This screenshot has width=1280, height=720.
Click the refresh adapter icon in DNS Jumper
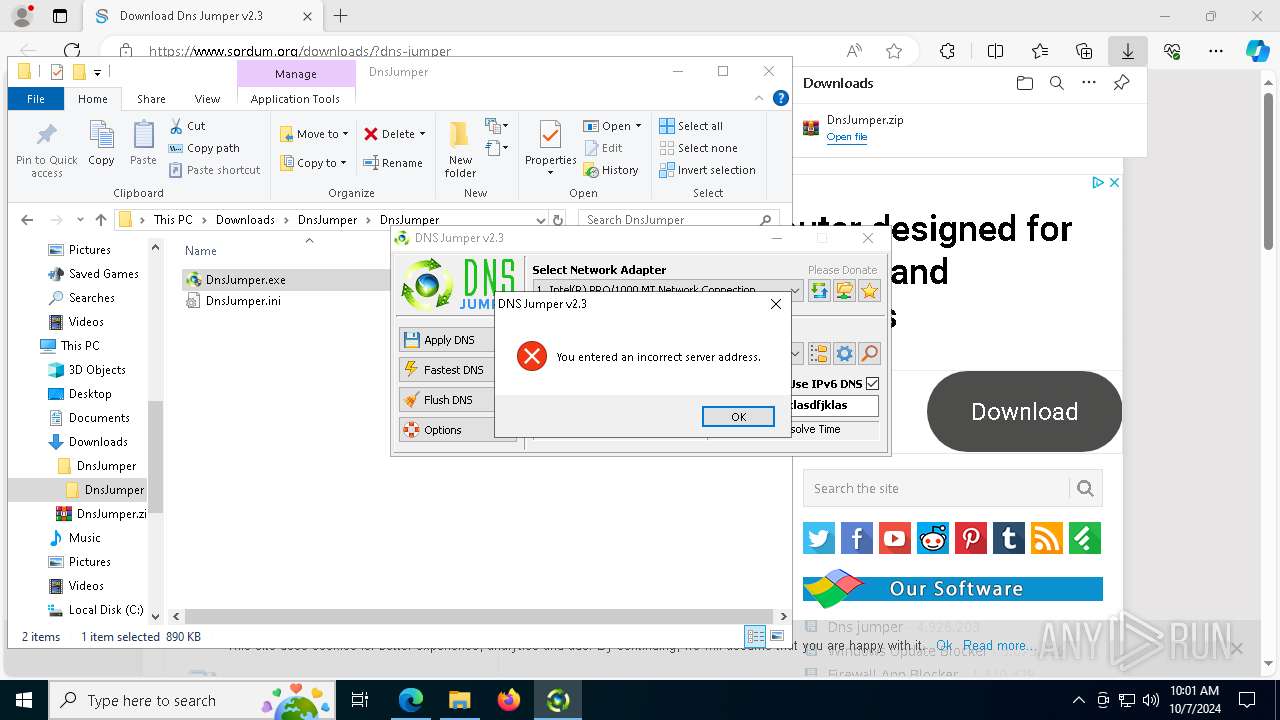click(x=819, y=290)
